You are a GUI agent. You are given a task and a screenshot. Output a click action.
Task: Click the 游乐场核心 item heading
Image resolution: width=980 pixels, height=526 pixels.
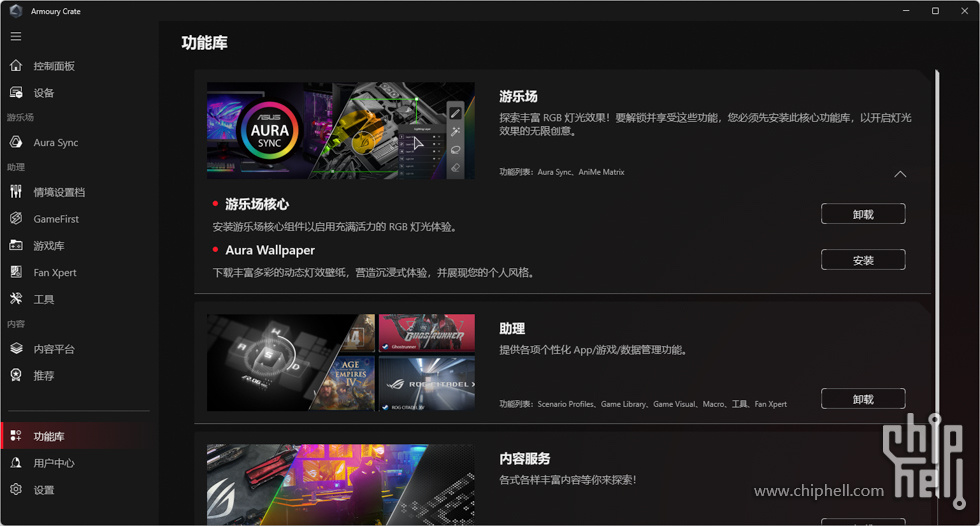[257, 204]
